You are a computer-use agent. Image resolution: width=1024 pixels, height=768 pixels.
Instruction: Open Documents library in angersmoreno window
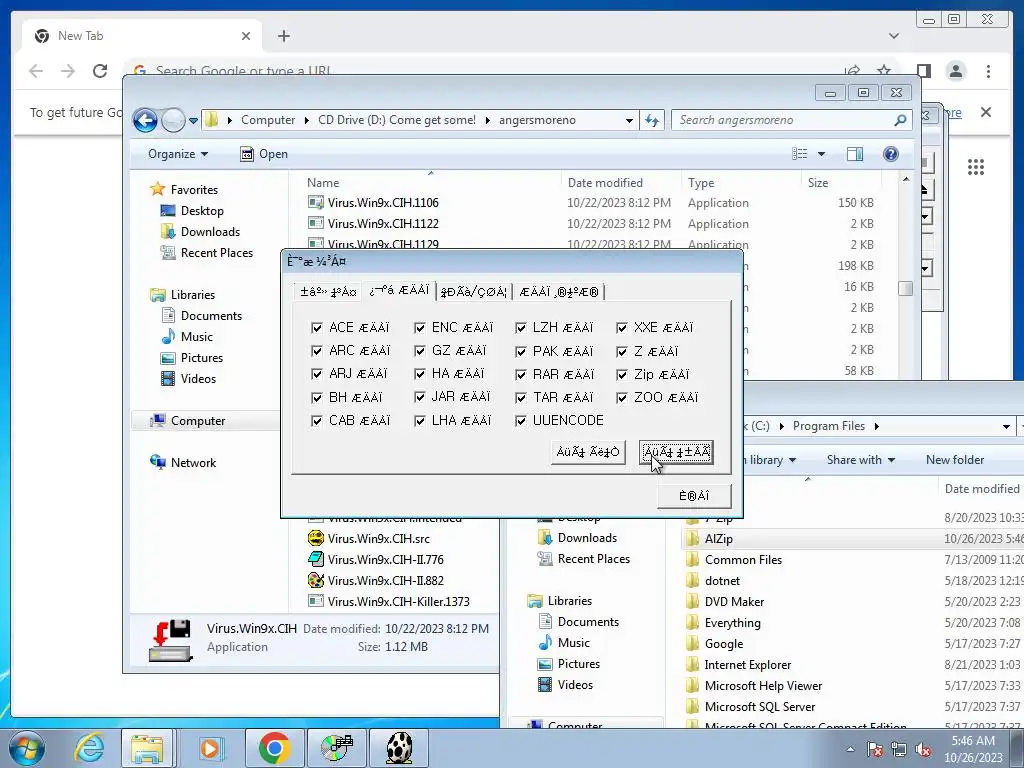[x=211, y=316]
